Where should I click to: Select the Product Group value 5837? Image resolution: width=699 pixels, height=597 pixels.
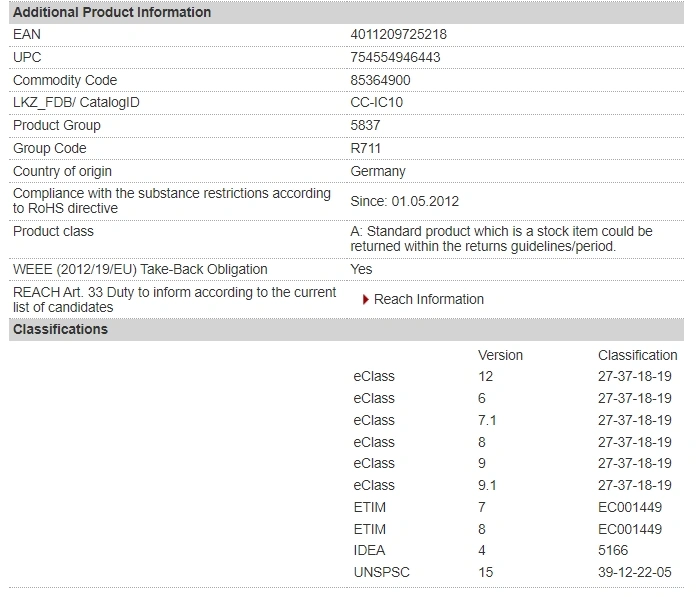point(365,125)
